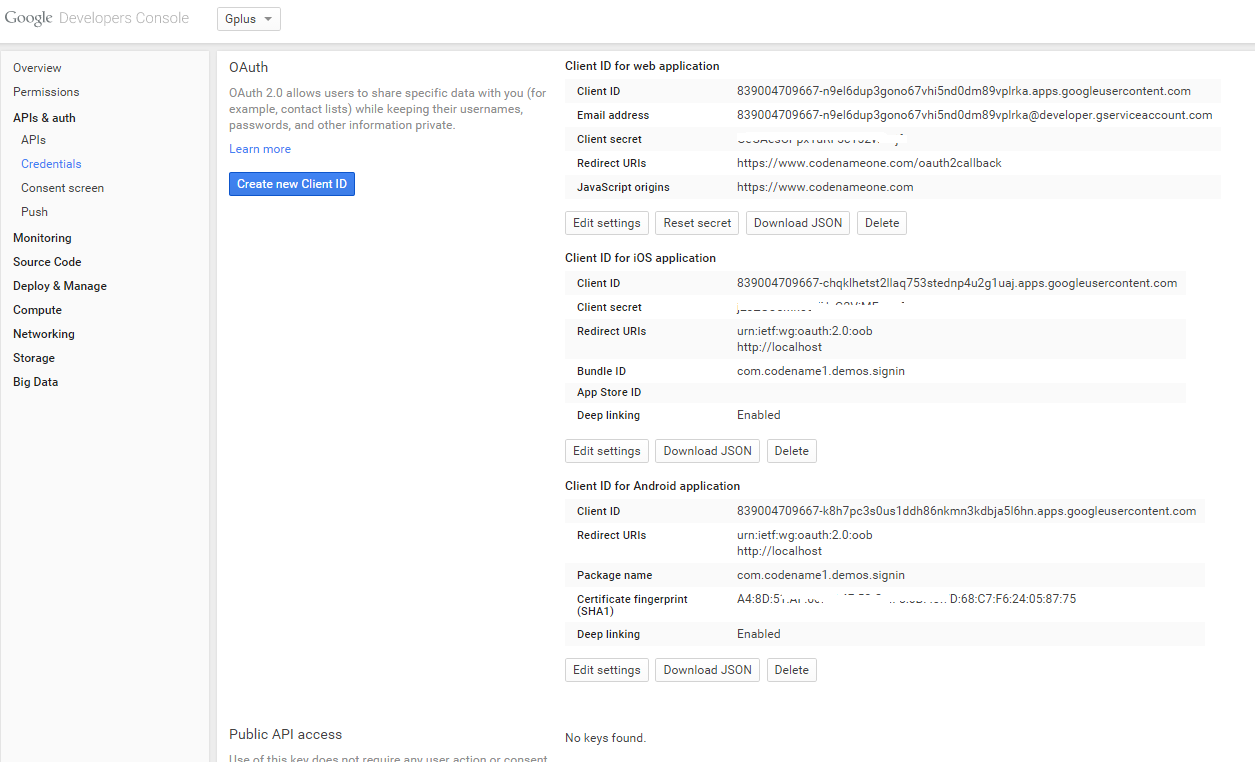Click Client ID for Android application heading
The width and height of the screenshot is (1255, 762).
(653, 486)
